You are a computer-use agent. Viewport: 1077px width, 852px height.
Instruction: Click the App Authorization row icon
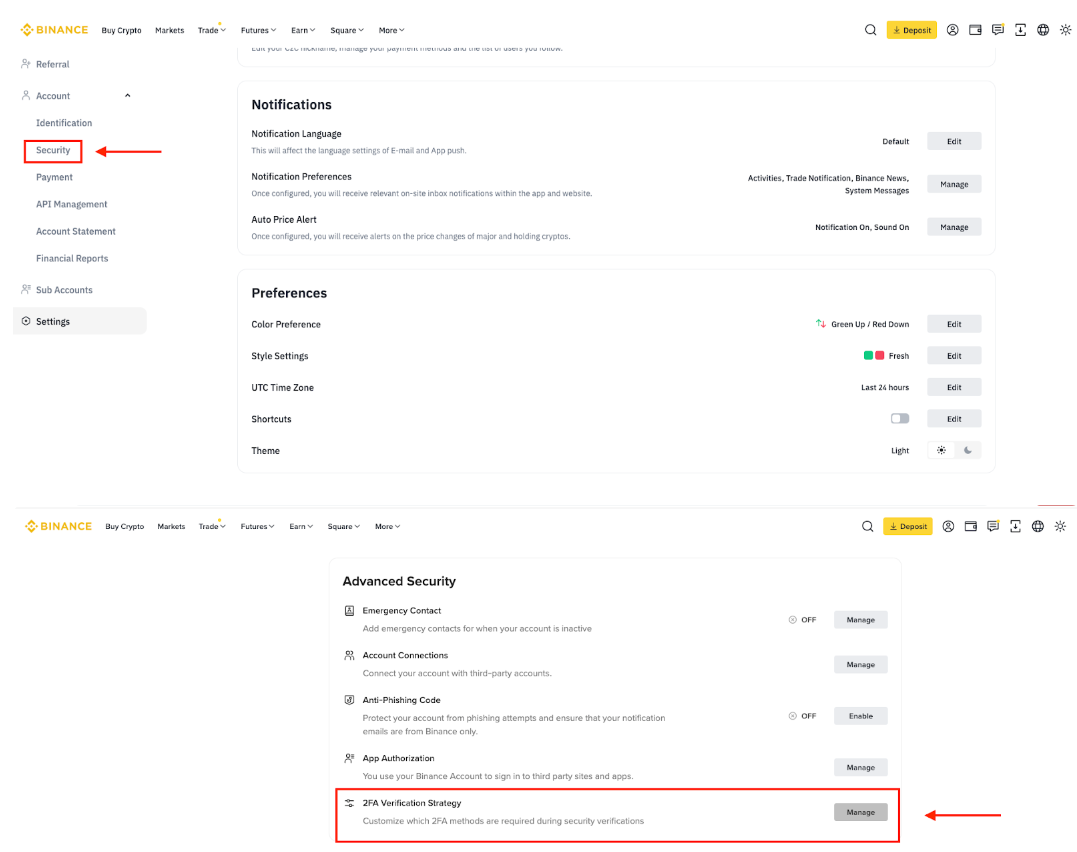pyautogui.click(x=349, y=759)
